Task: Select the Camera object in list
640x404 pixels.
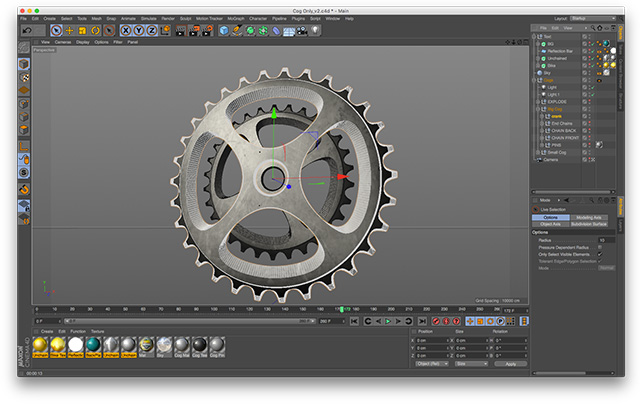Action: click(x=551, y=159)
